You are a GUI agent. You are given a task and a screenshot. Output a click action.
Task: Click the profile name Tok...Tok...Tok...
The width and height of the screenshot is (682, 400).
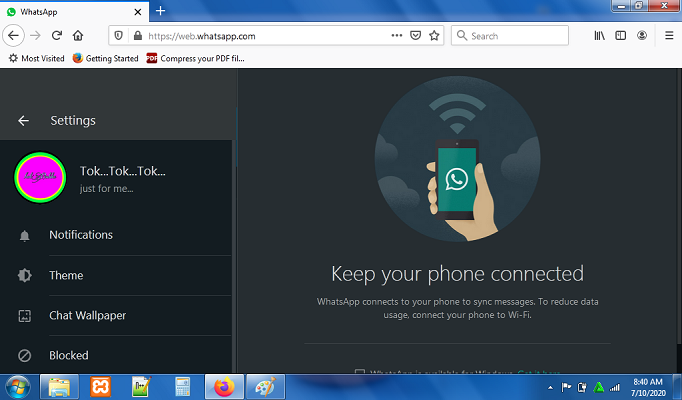tap(123, 171)
